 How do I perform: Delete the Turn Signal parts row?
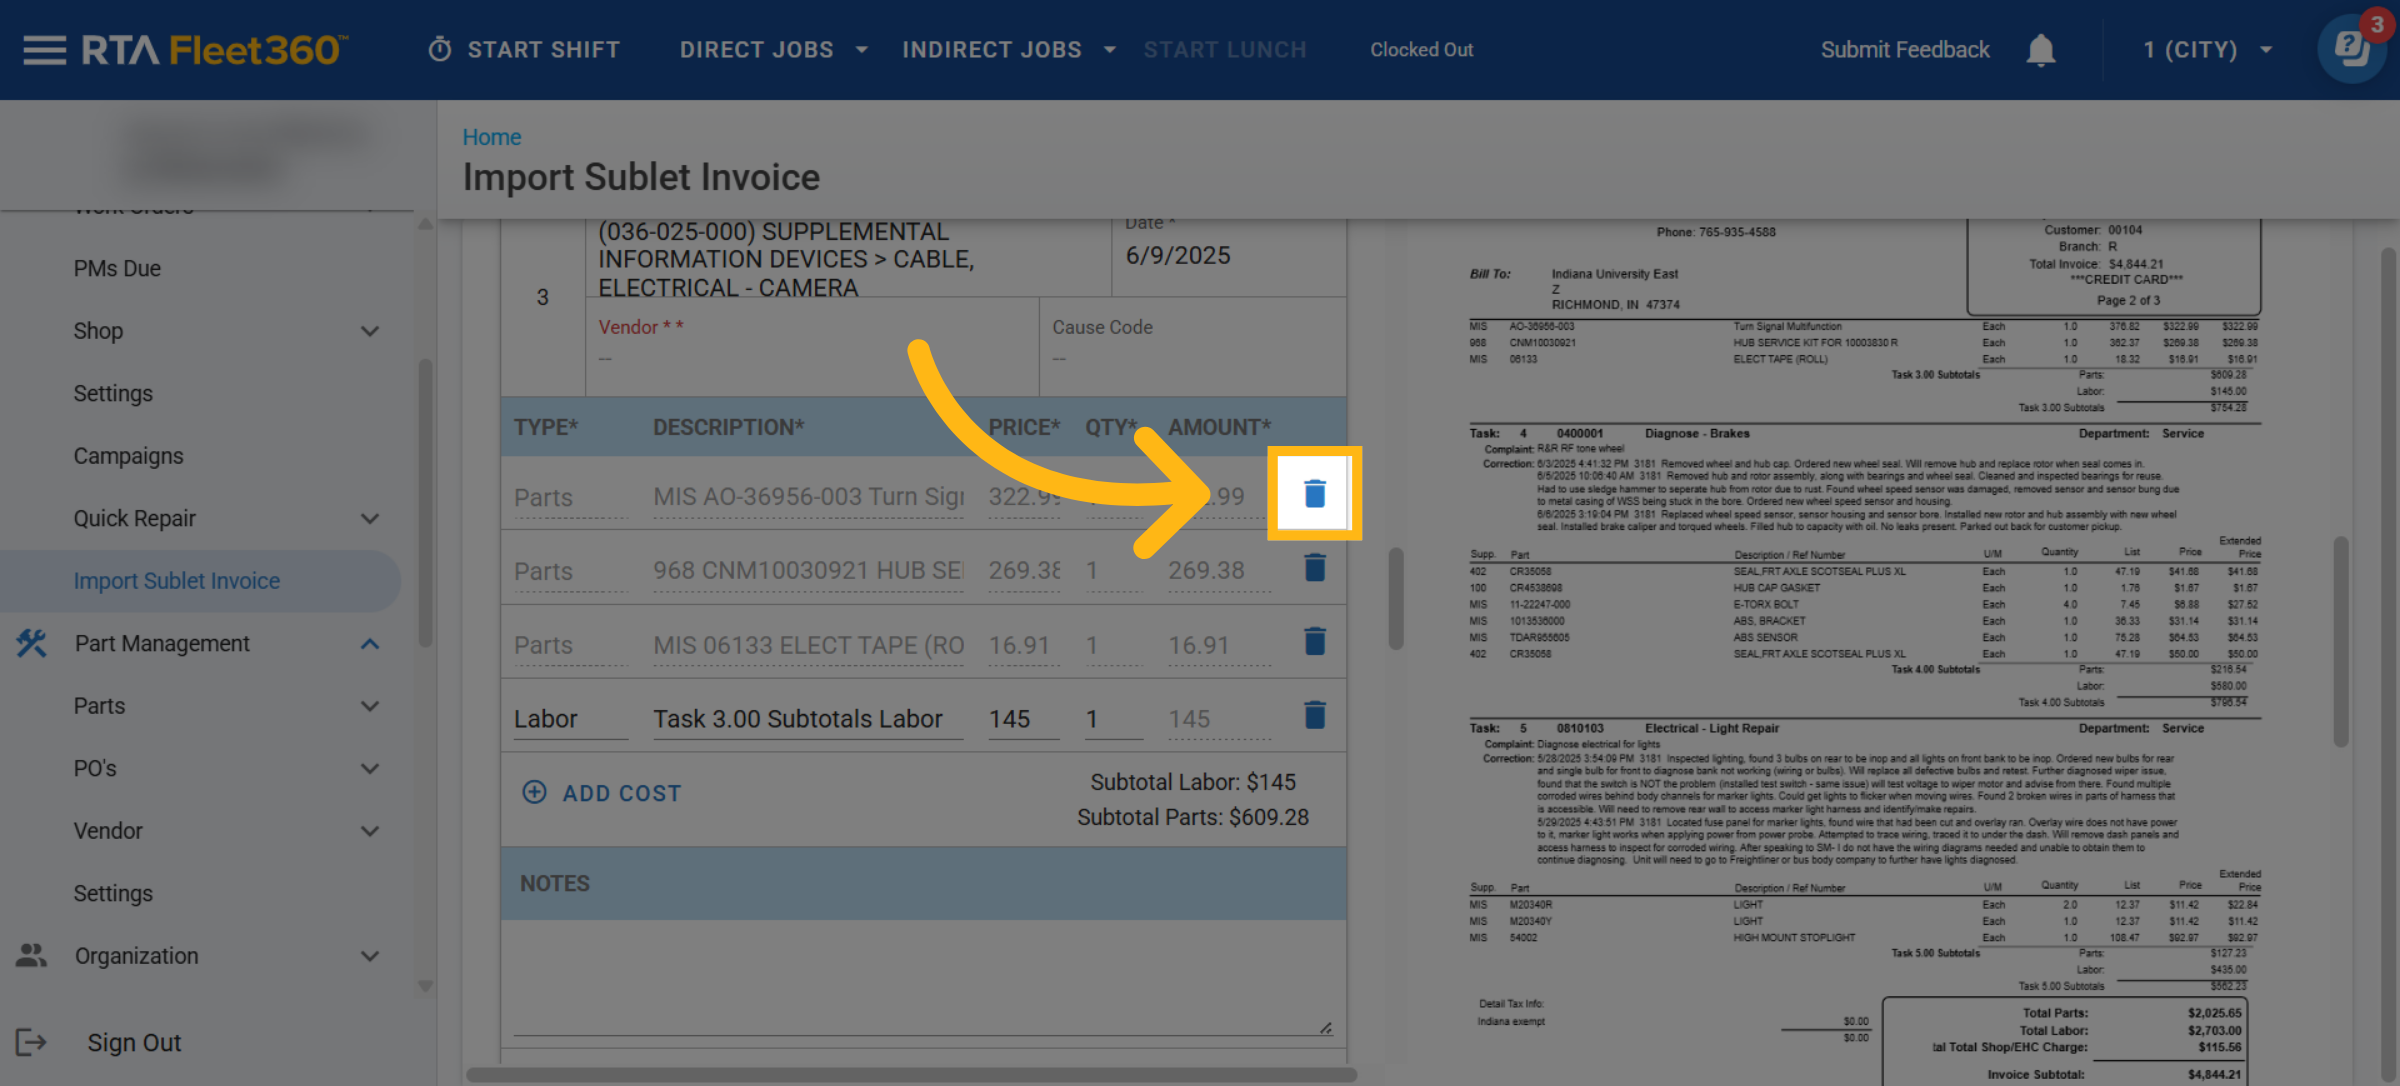(x=1314, y=493)
